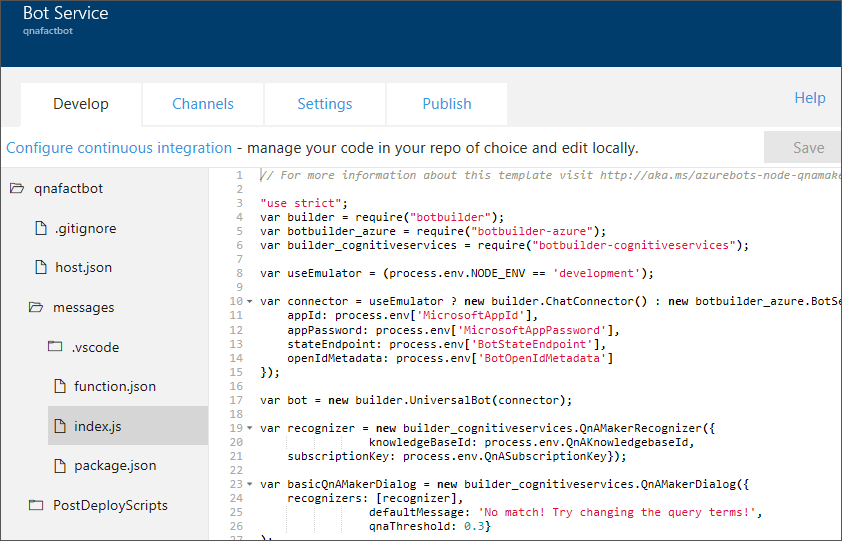The width and height of the screenshot is (842, 541).
Task: Click the .vscode folder icon
Action: click(x=55, y=346)
